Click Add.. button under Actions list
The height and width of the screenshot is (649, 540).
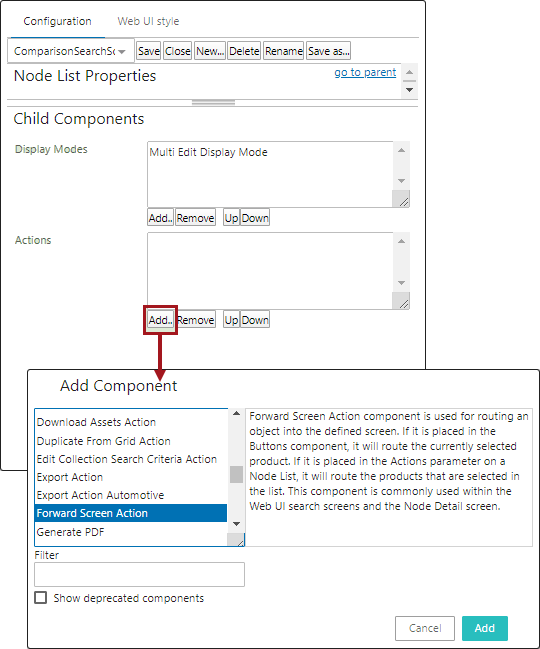pos(161,320)
